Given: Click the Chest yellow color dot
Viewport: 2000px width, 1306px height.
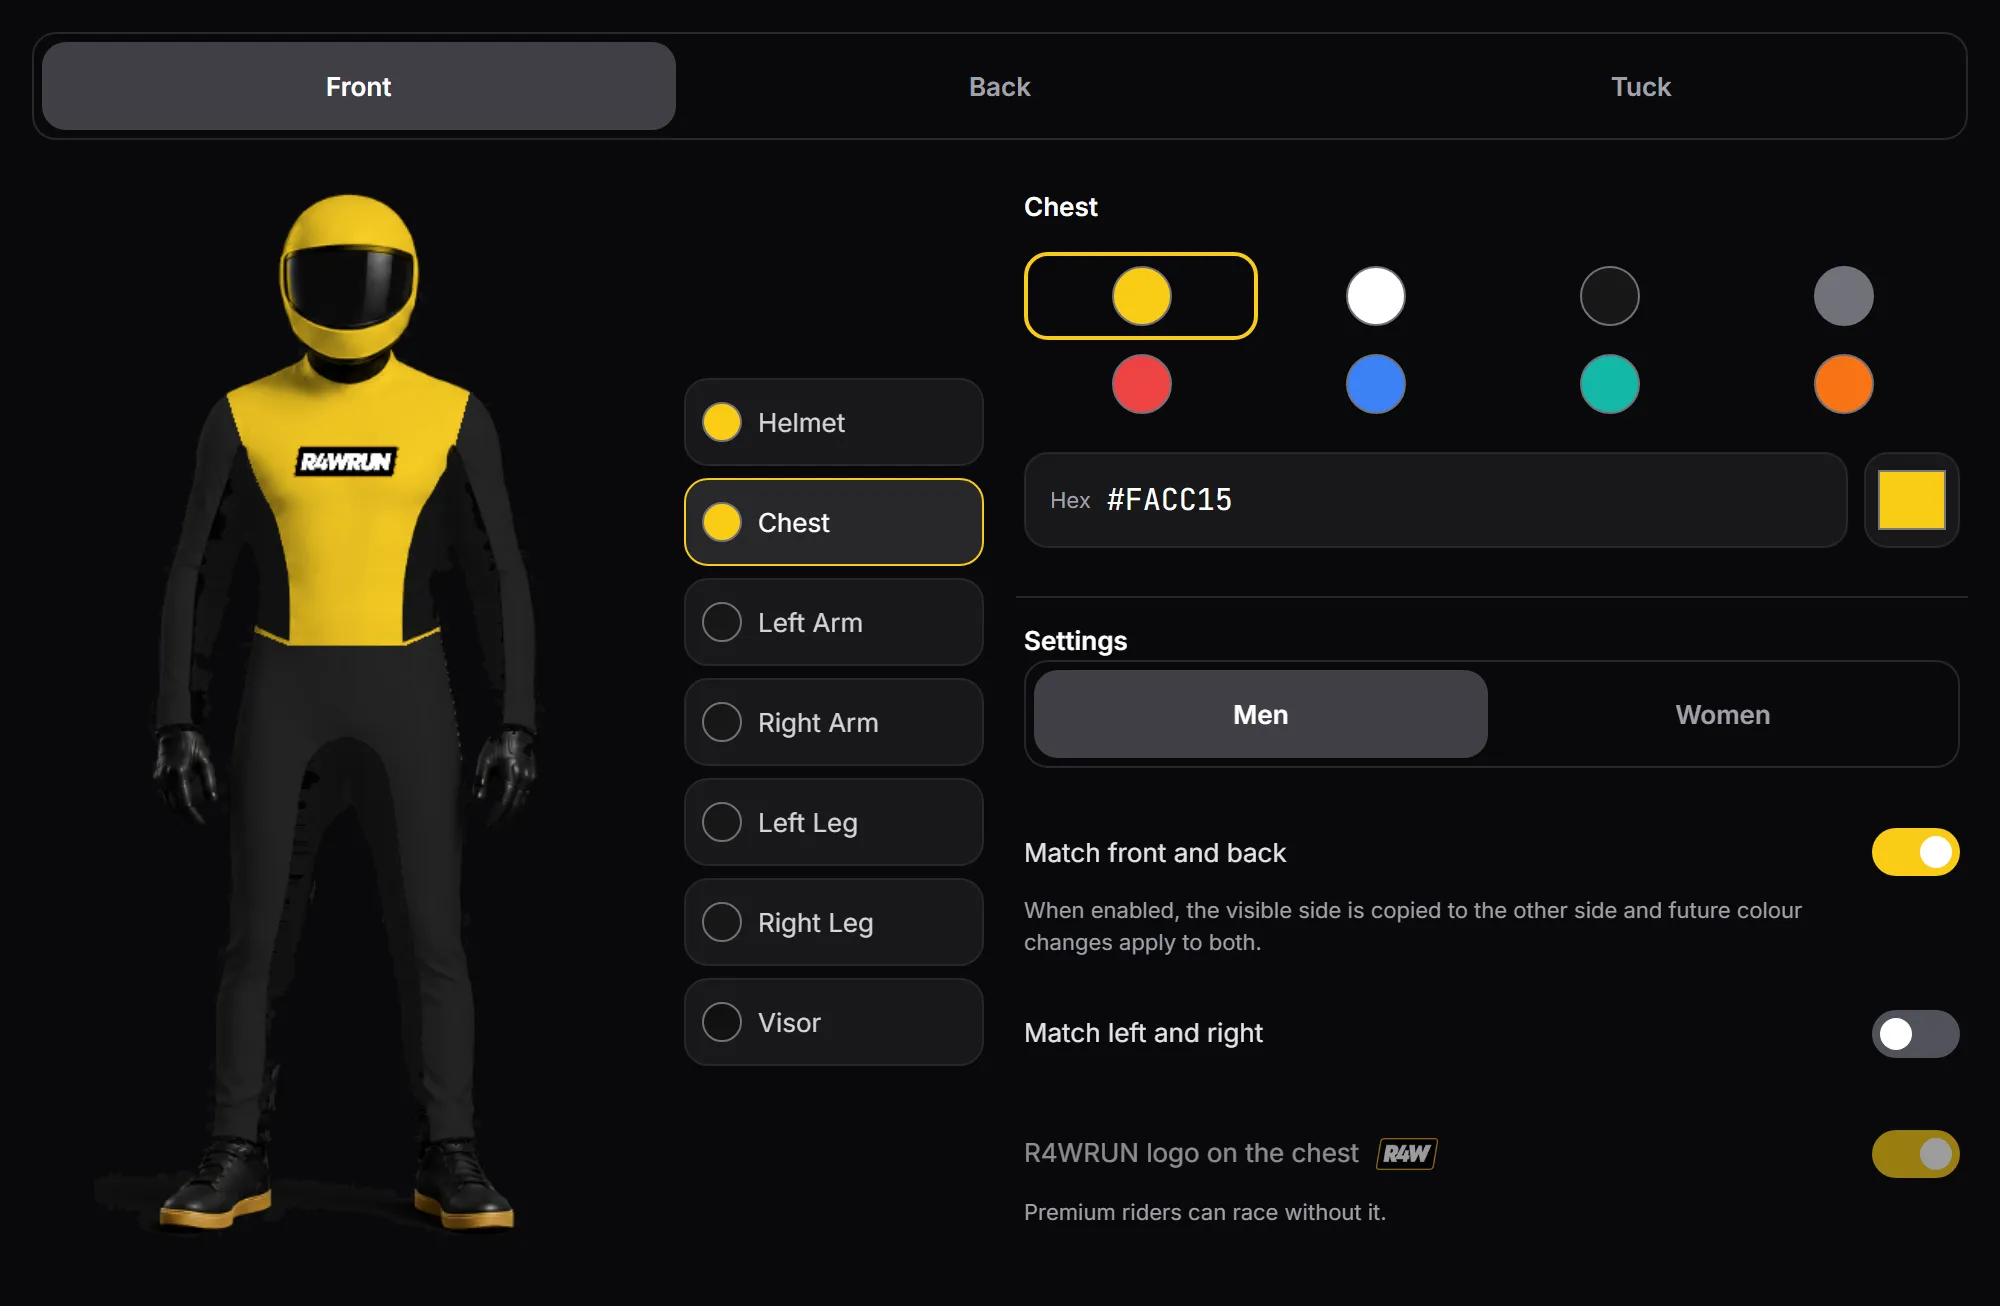Looking at the screenshot, I should pyautogui.click(x=722, y=522).
